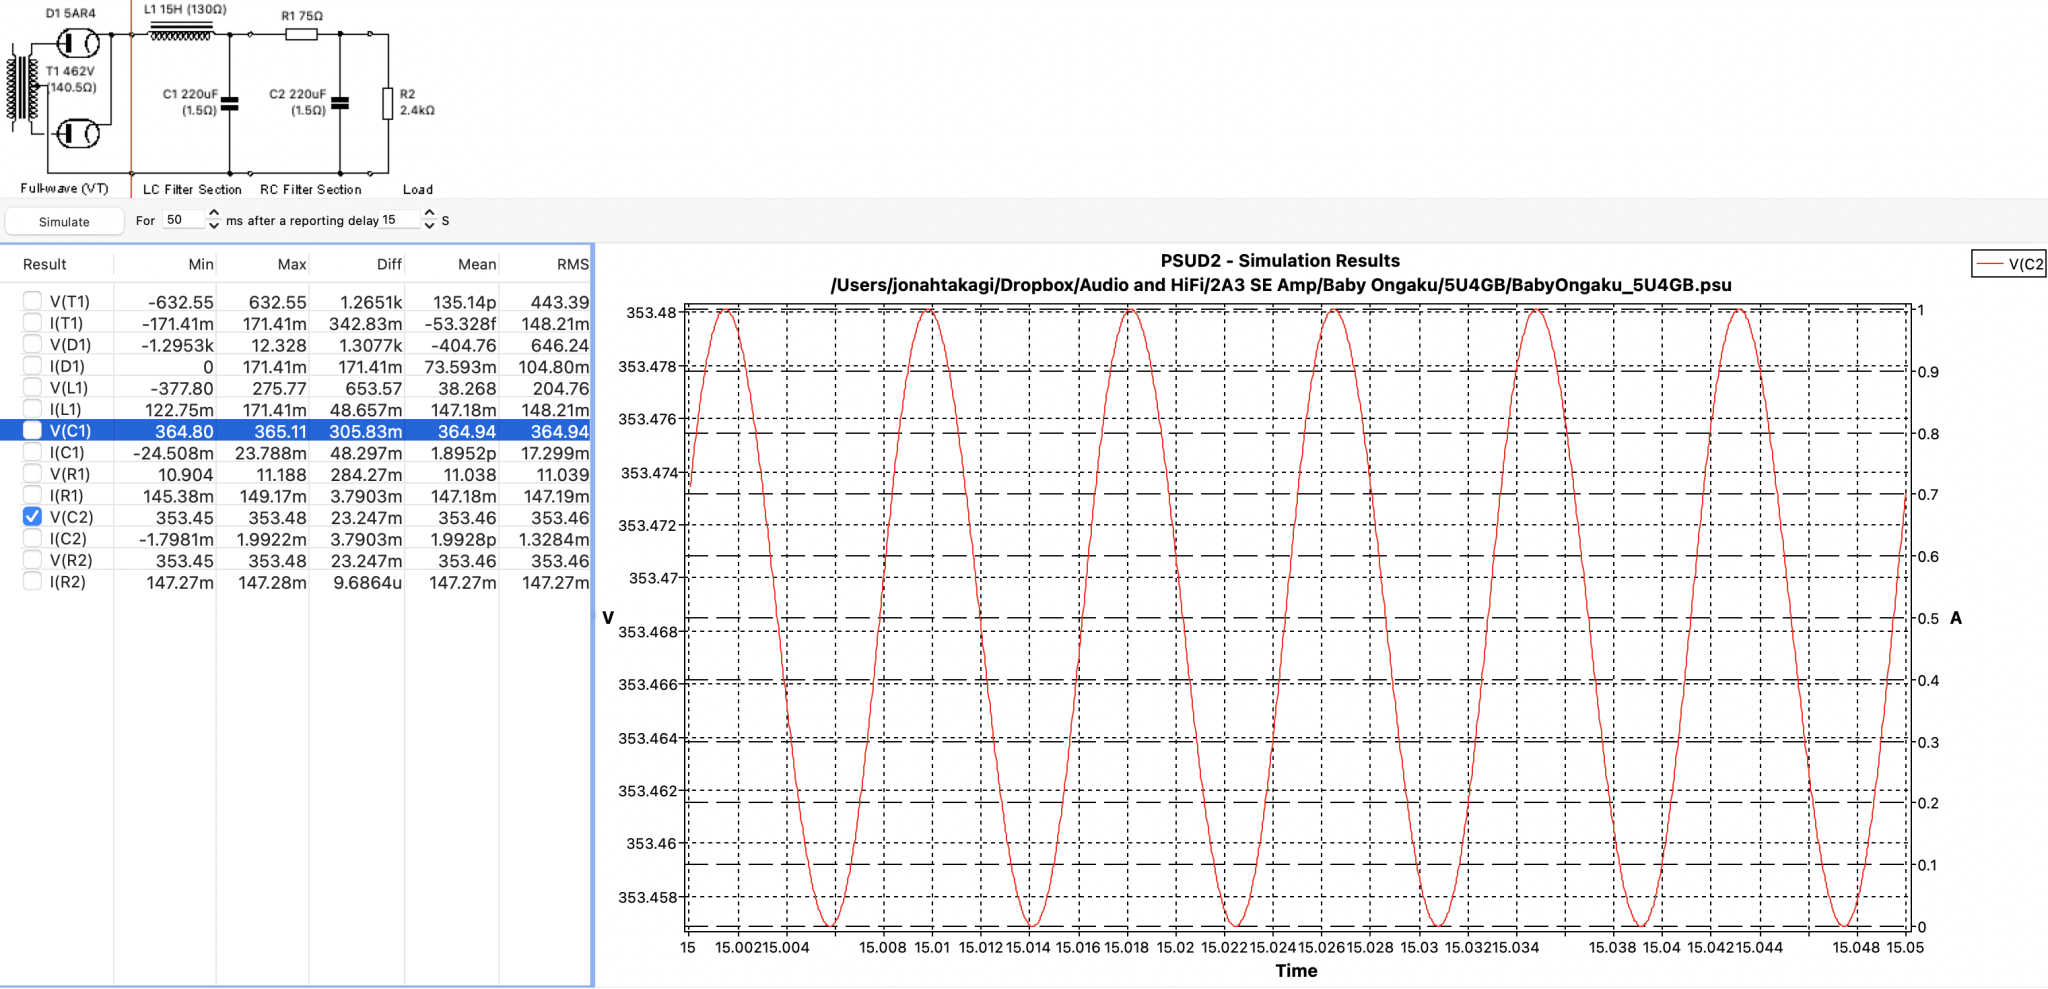The width and height of the screenshot is (2048, 989).
Task: Decrease reporting delay with the down stepper arrow
Action: click(x=429, y=226)
